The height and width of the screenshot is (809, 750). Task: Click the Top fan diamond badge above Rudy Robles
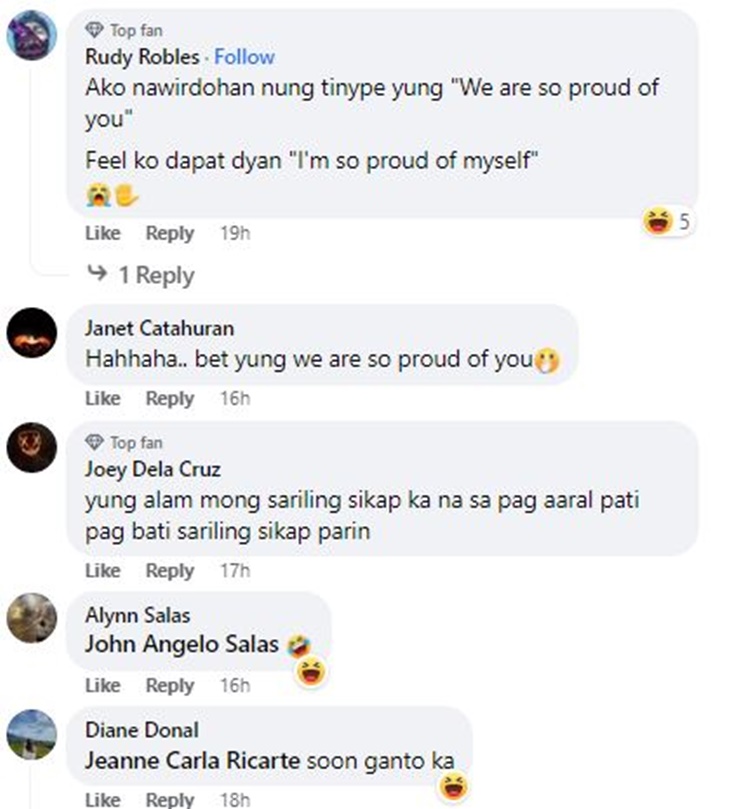95,31
